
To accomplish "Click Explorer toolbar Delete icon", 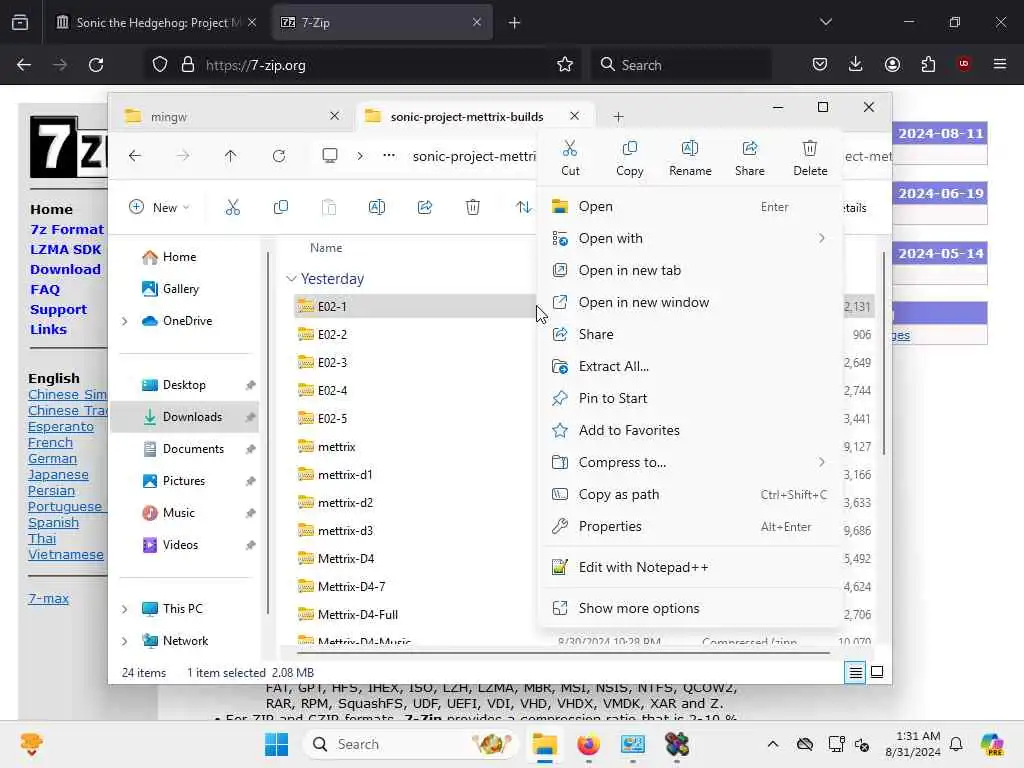I will tap(473, 208).
